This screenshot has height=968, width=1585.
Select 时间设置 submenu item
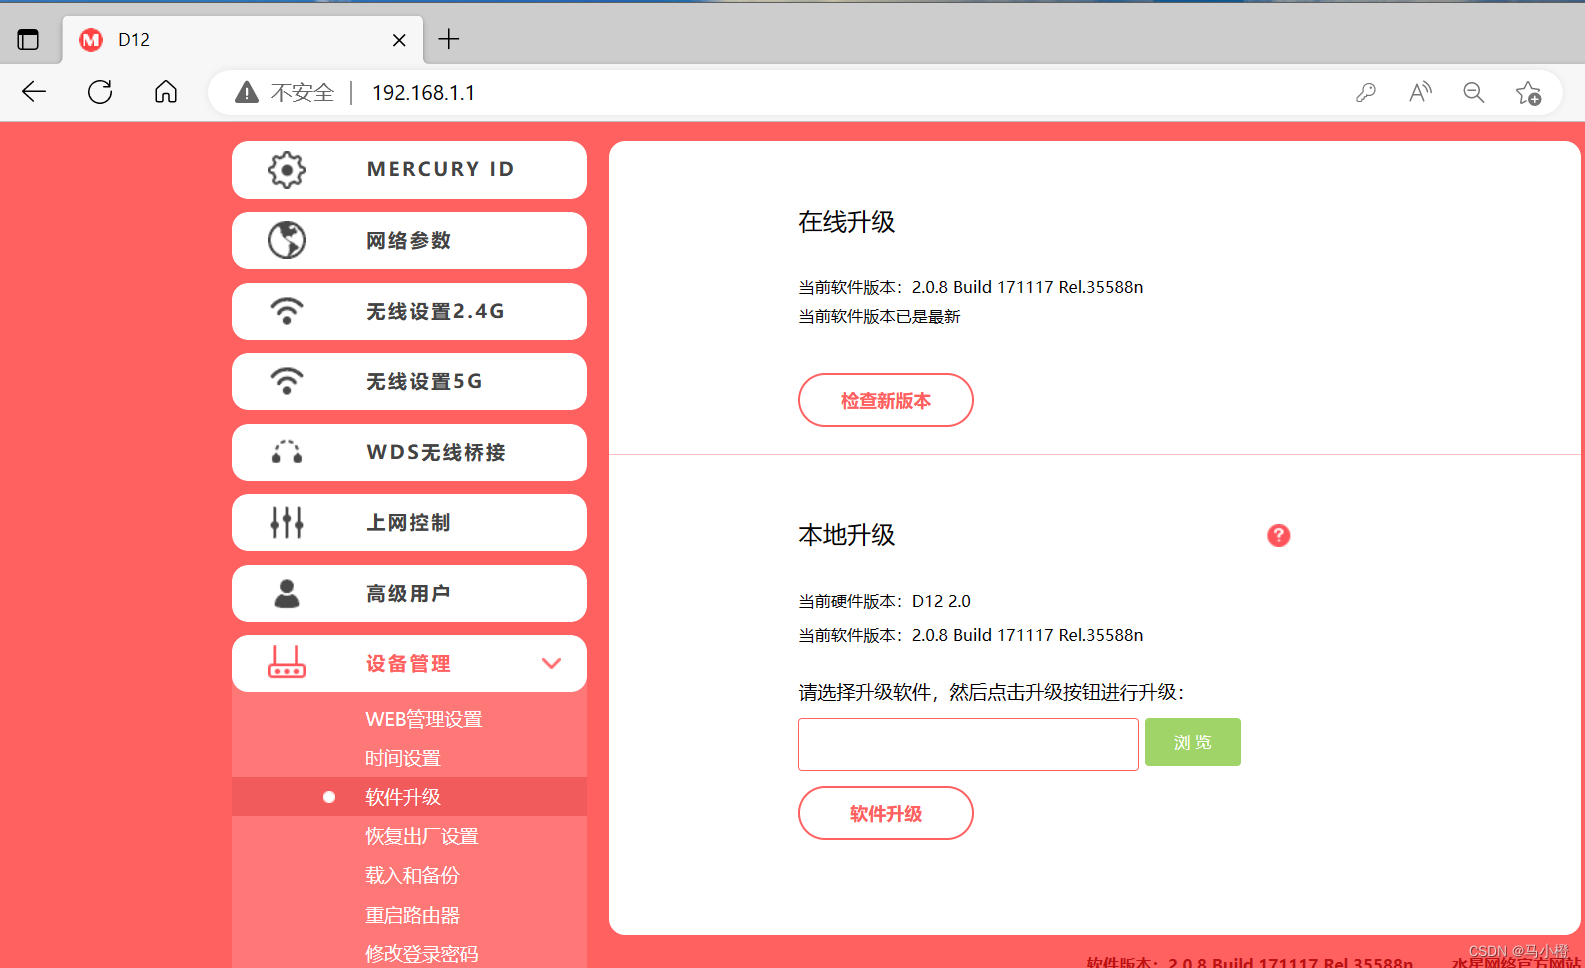(x=403, y=758)
